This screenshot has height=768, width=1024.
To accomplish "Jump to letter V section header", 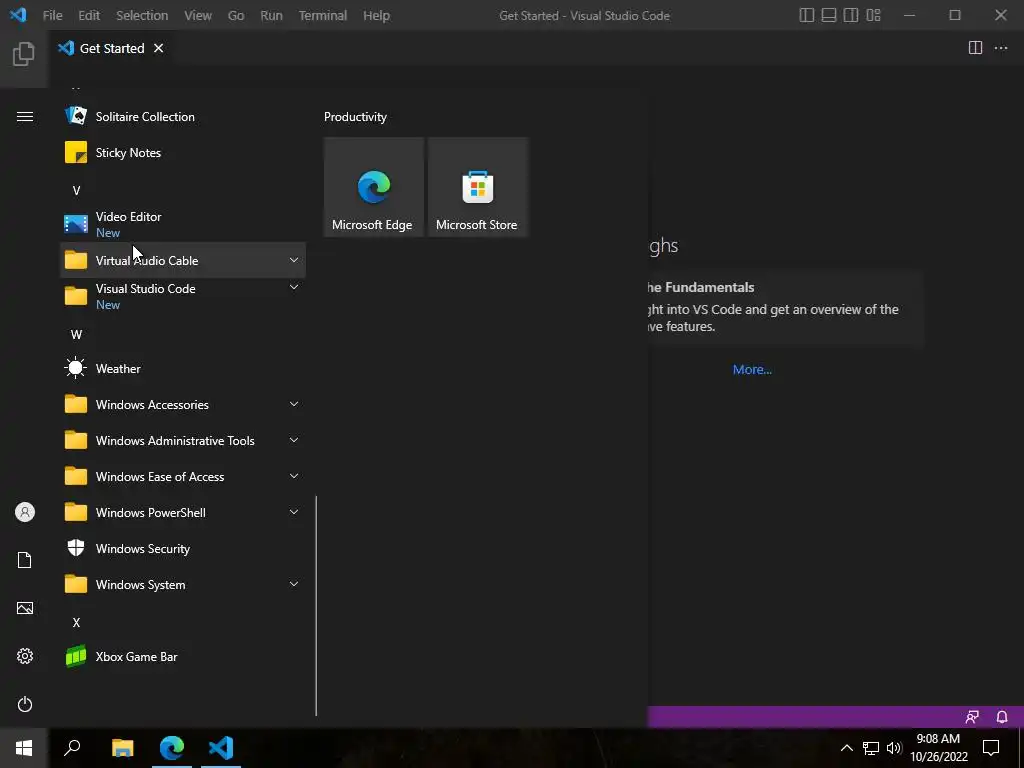I will 76,190.
